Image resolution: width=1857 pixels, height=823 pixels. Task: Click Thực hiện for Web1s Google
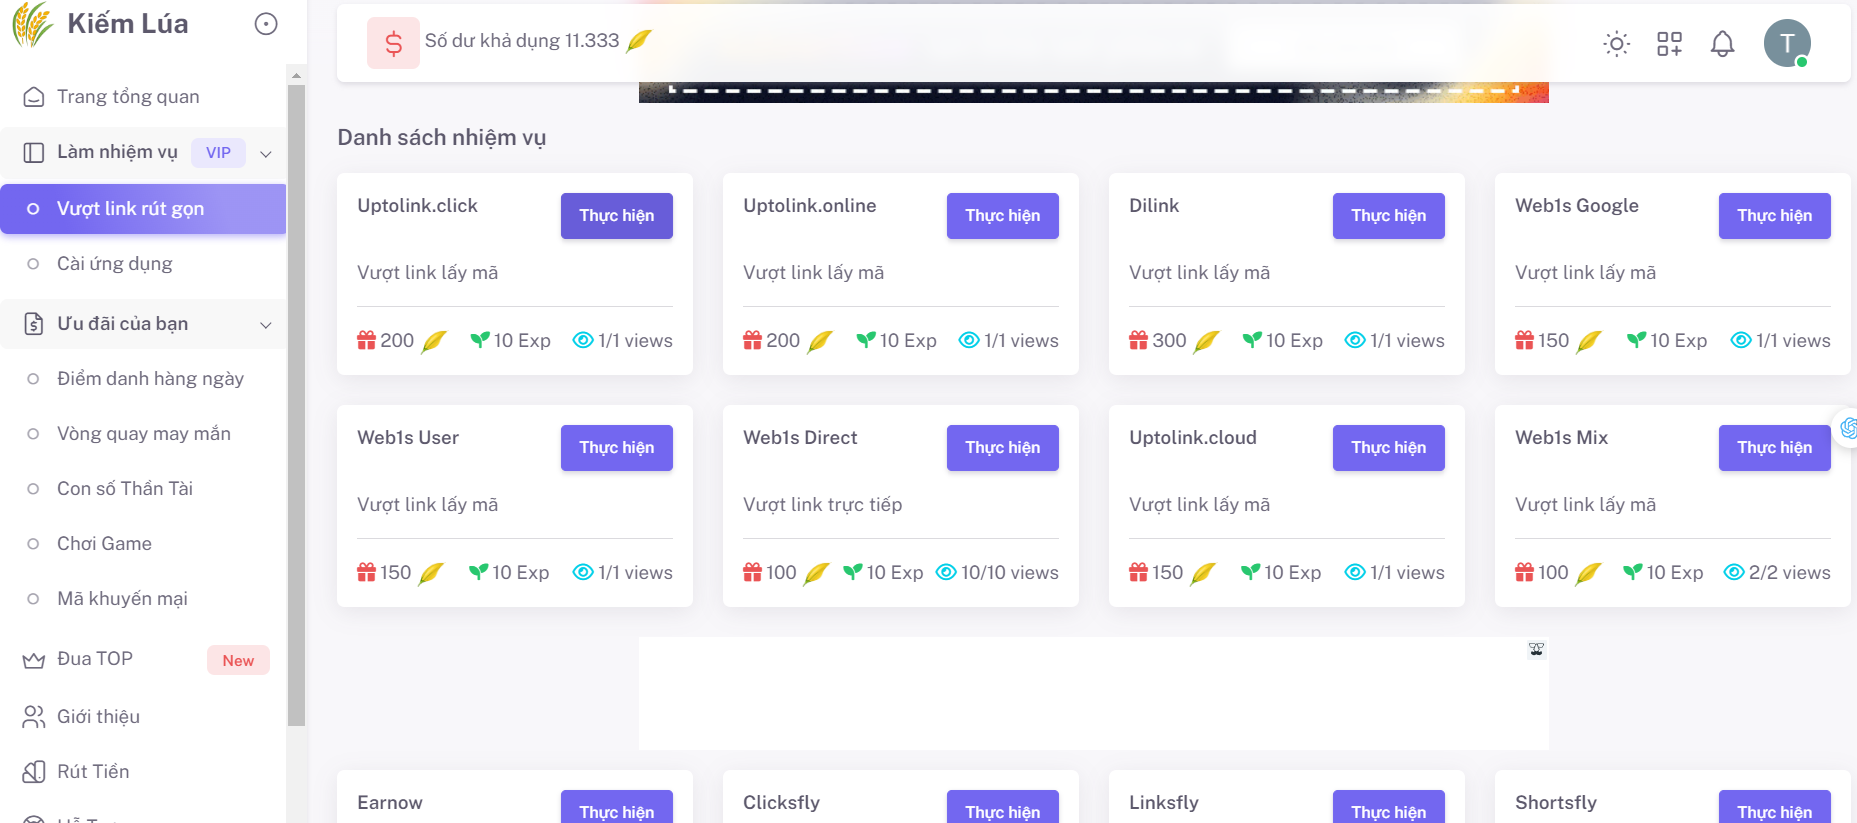(1774, 216)
